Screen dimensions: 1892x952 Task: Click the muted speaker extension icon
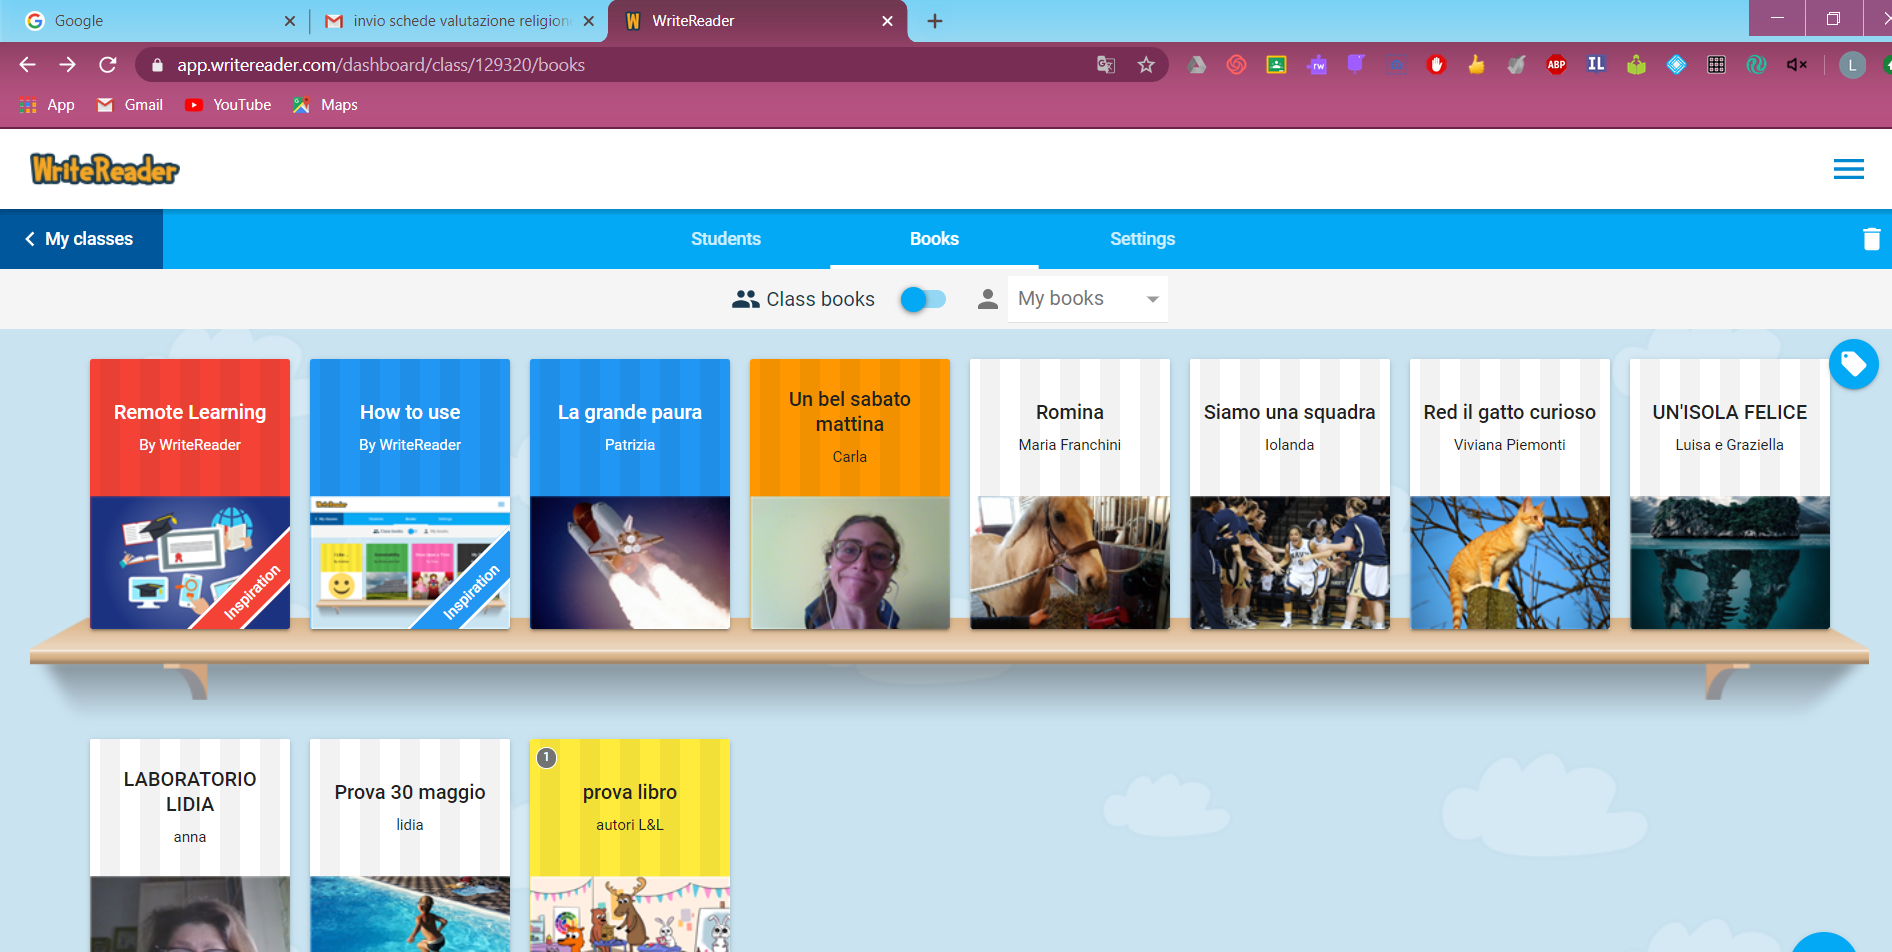tap(1796, 65)
